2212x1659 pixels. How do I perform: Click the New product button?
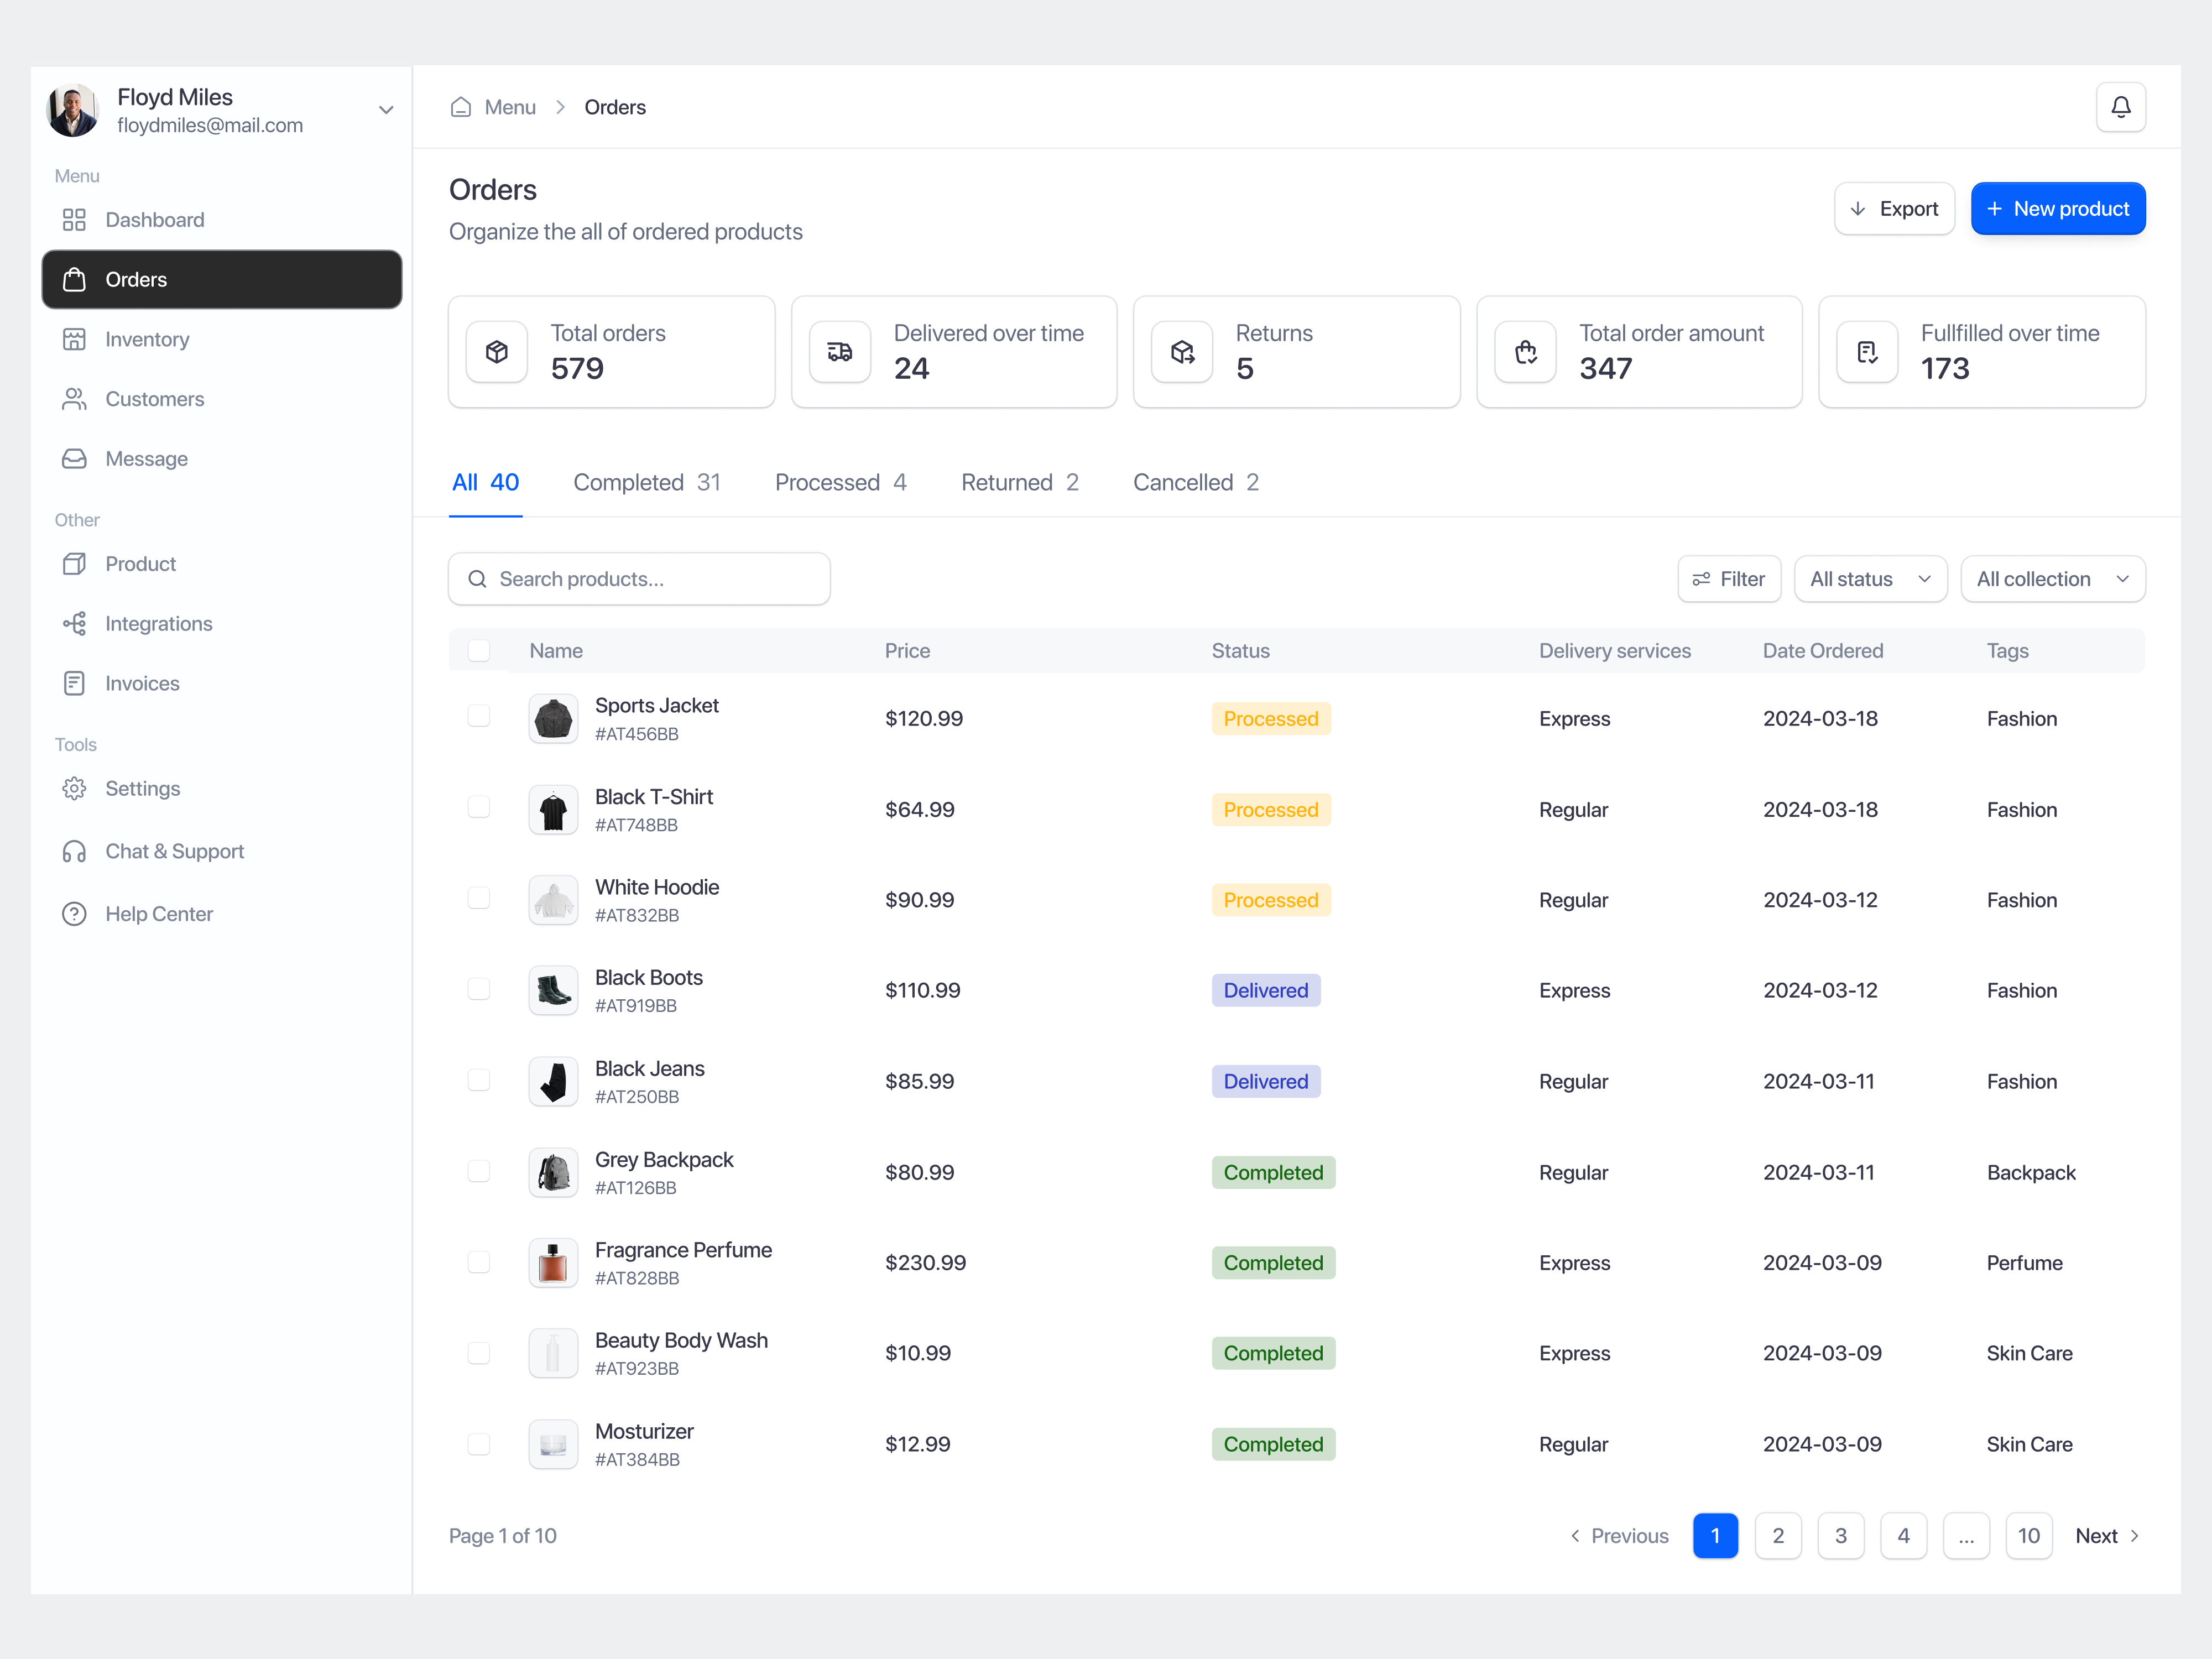(x=2057, y=208)
